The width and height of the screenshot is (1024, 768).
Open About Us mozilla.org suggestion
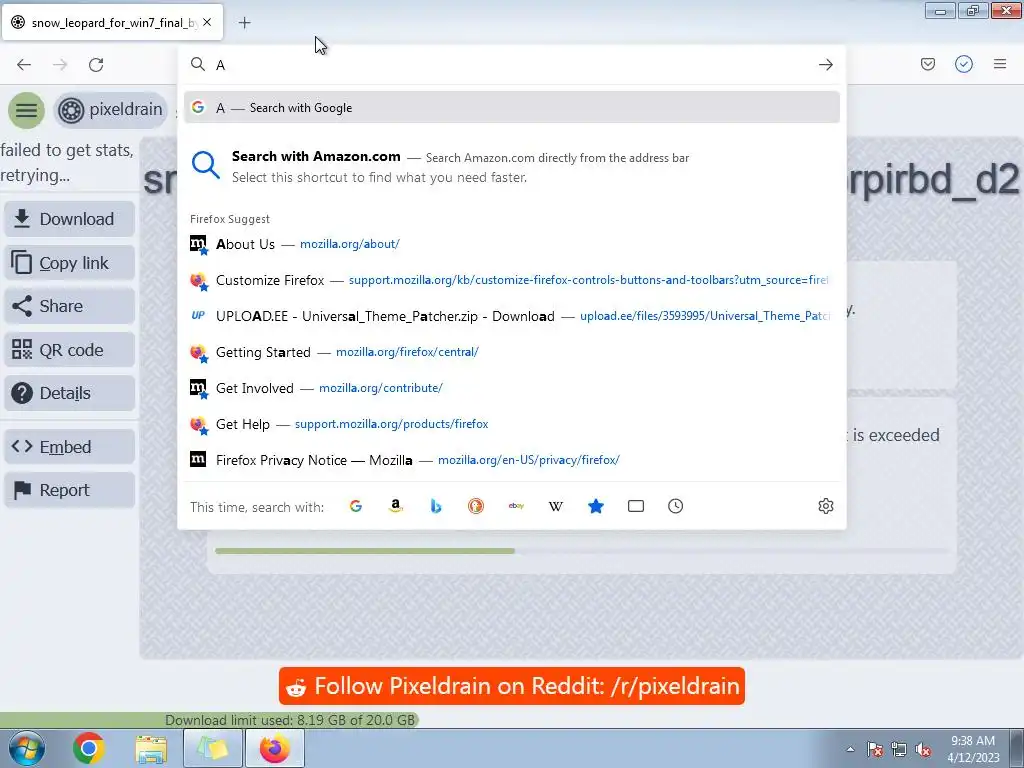point(512,244)
